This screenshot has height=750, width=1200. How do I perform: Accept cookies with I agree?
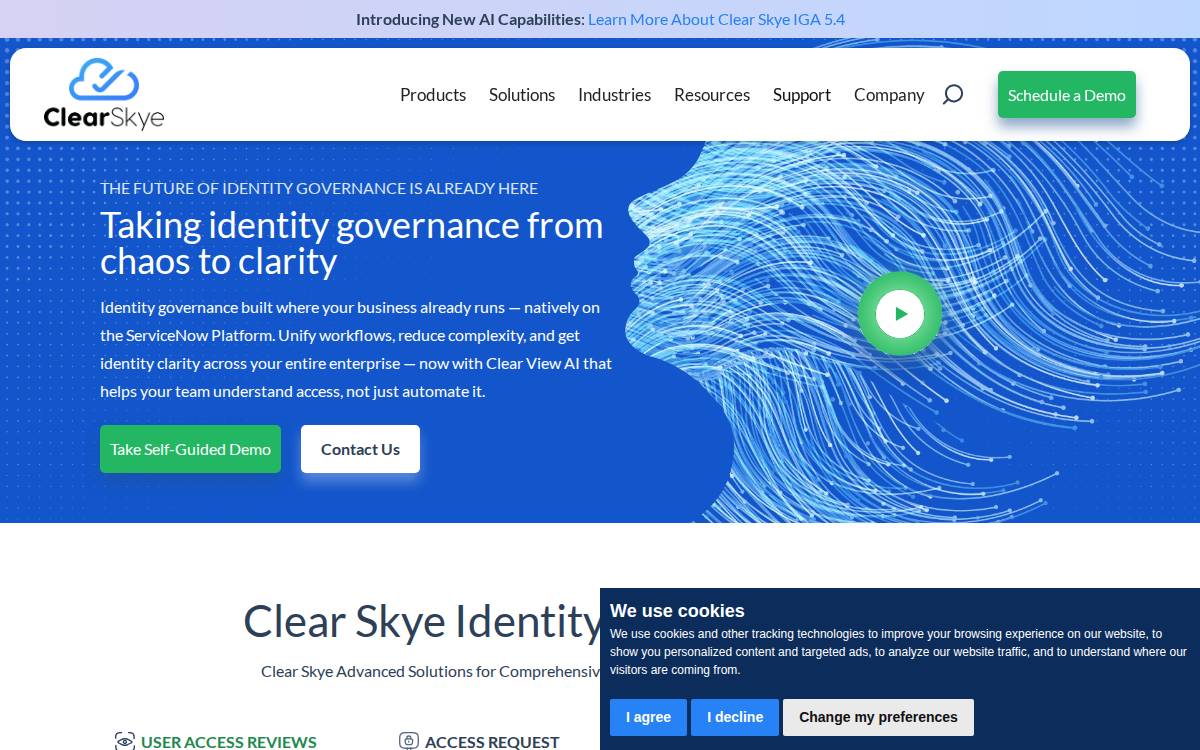click(x=648, y=717)
